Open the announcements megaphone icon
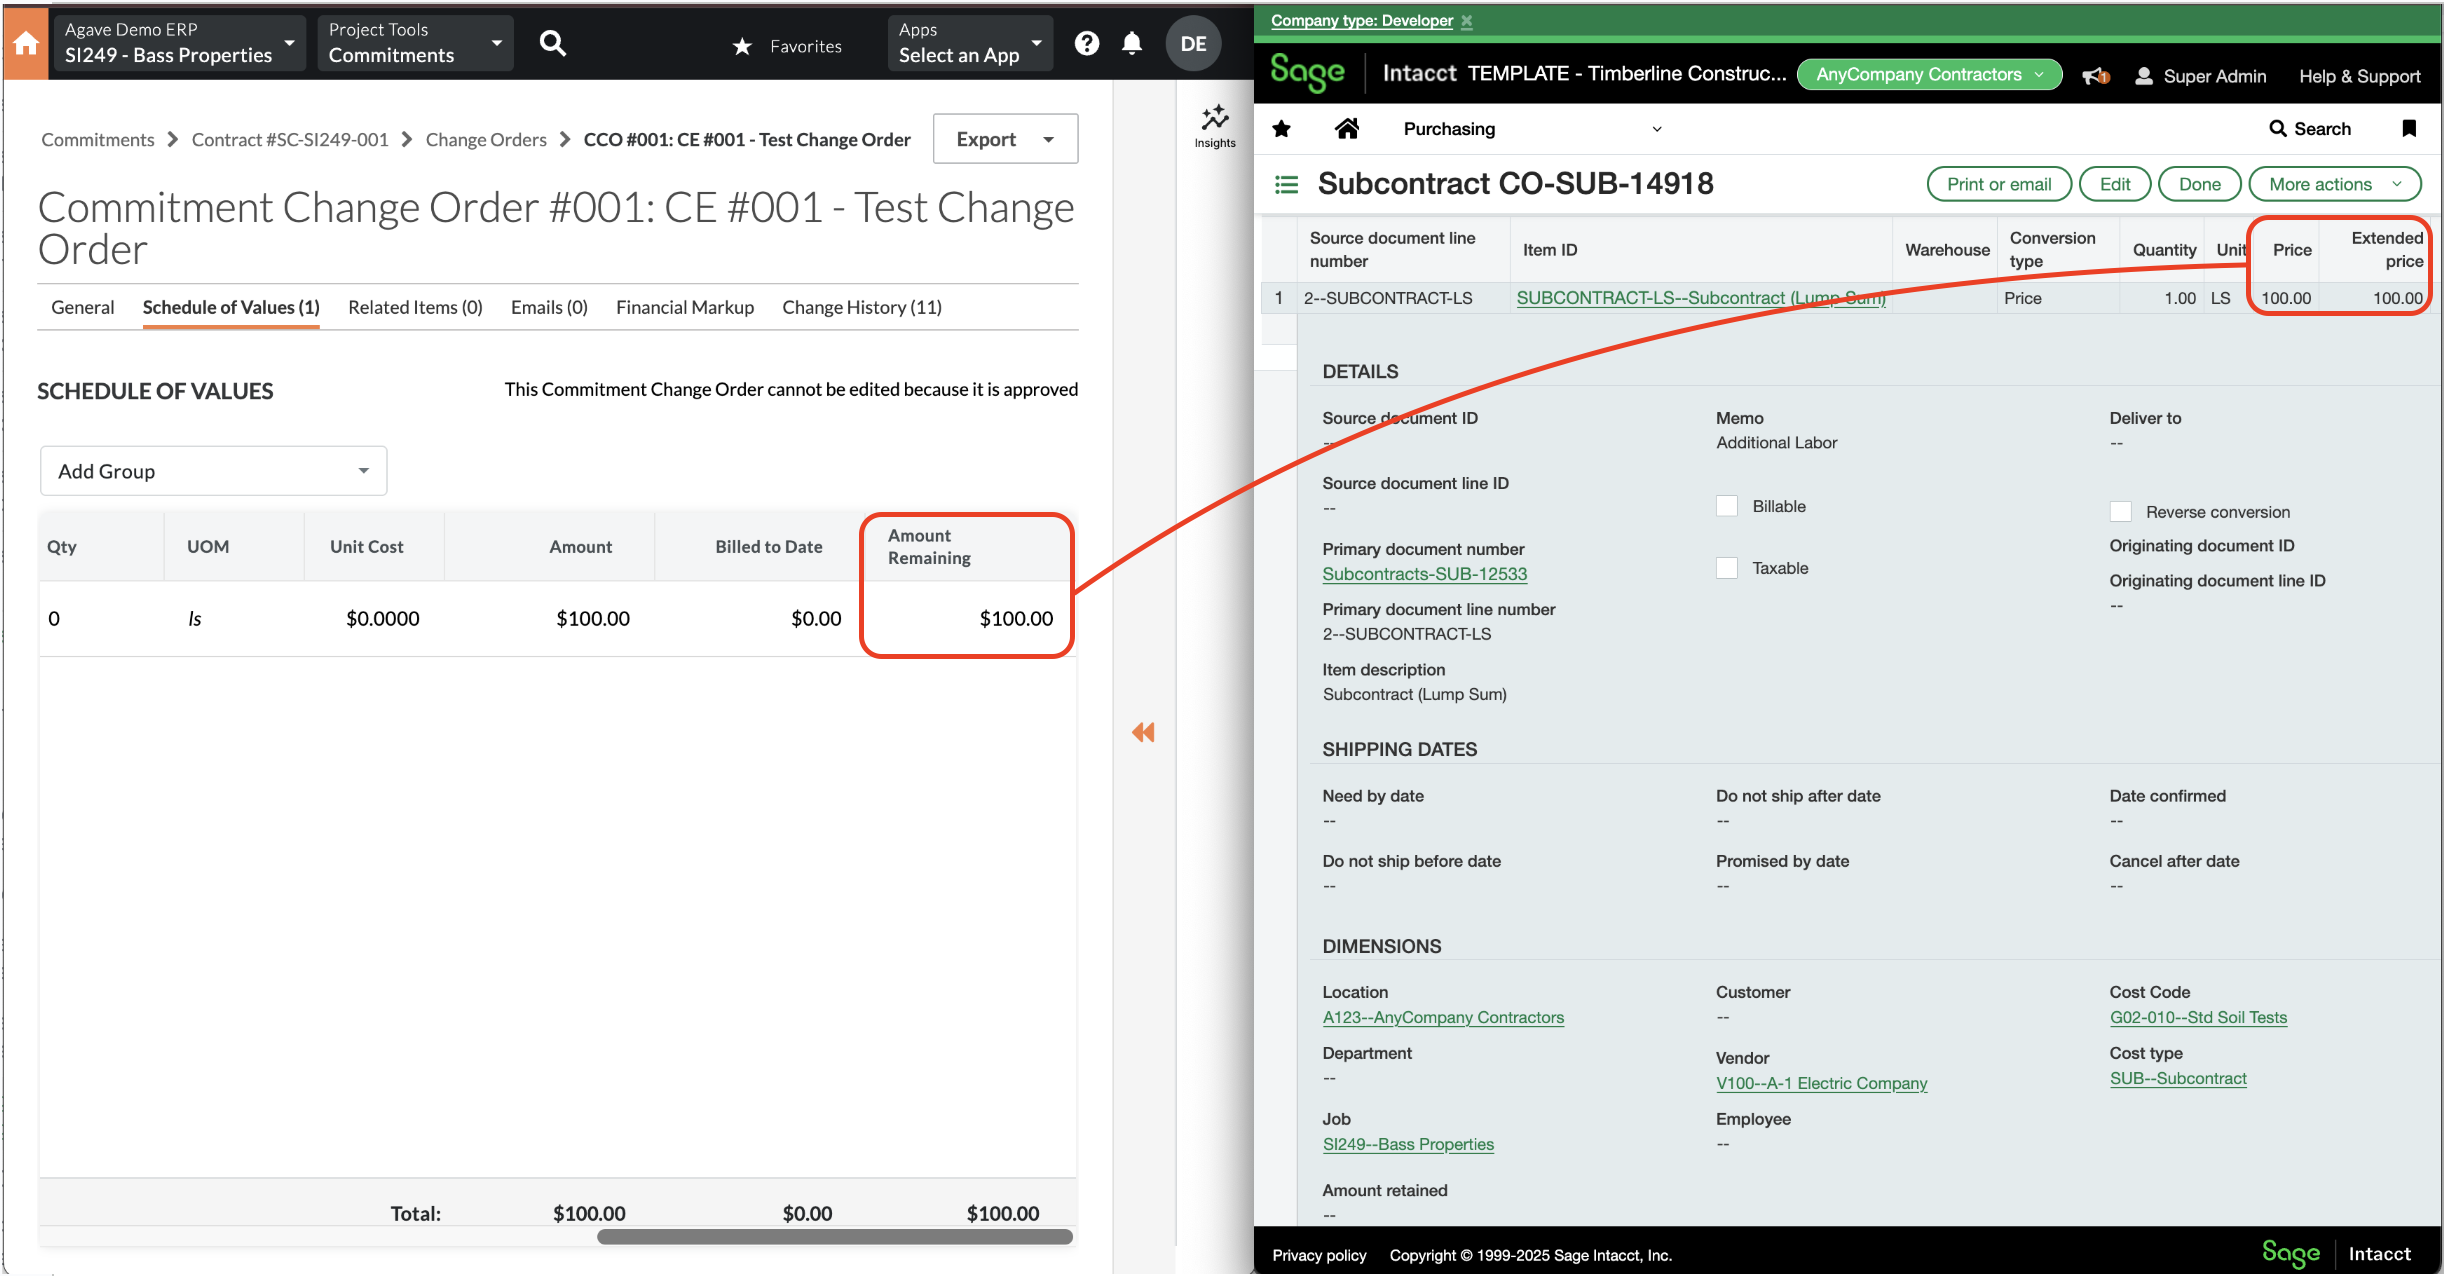Viewport: 2444px width, 1276px height. (2093, 75)
